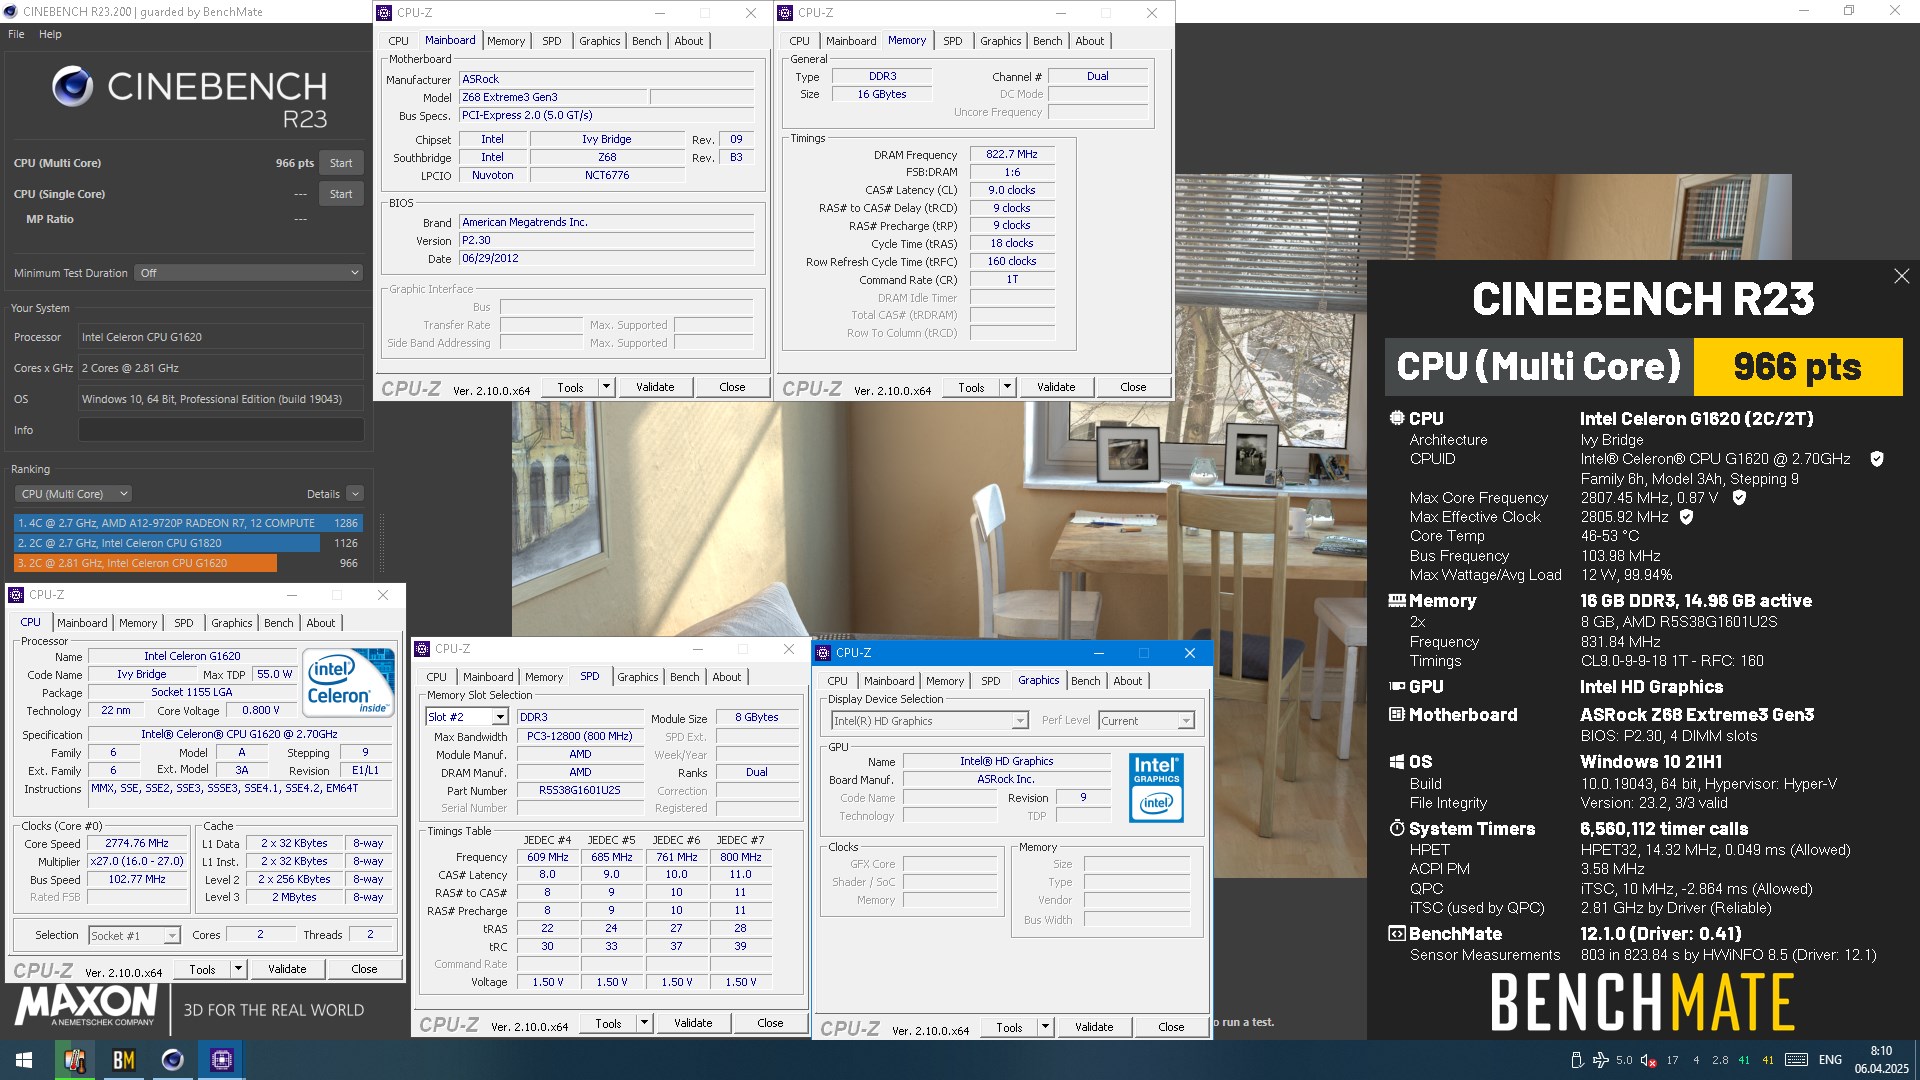This screenshot has width=1920, height=1080.
Task: Click Close button in CPU-tab CPU-Z window
Action: click(x=364, y=969)
